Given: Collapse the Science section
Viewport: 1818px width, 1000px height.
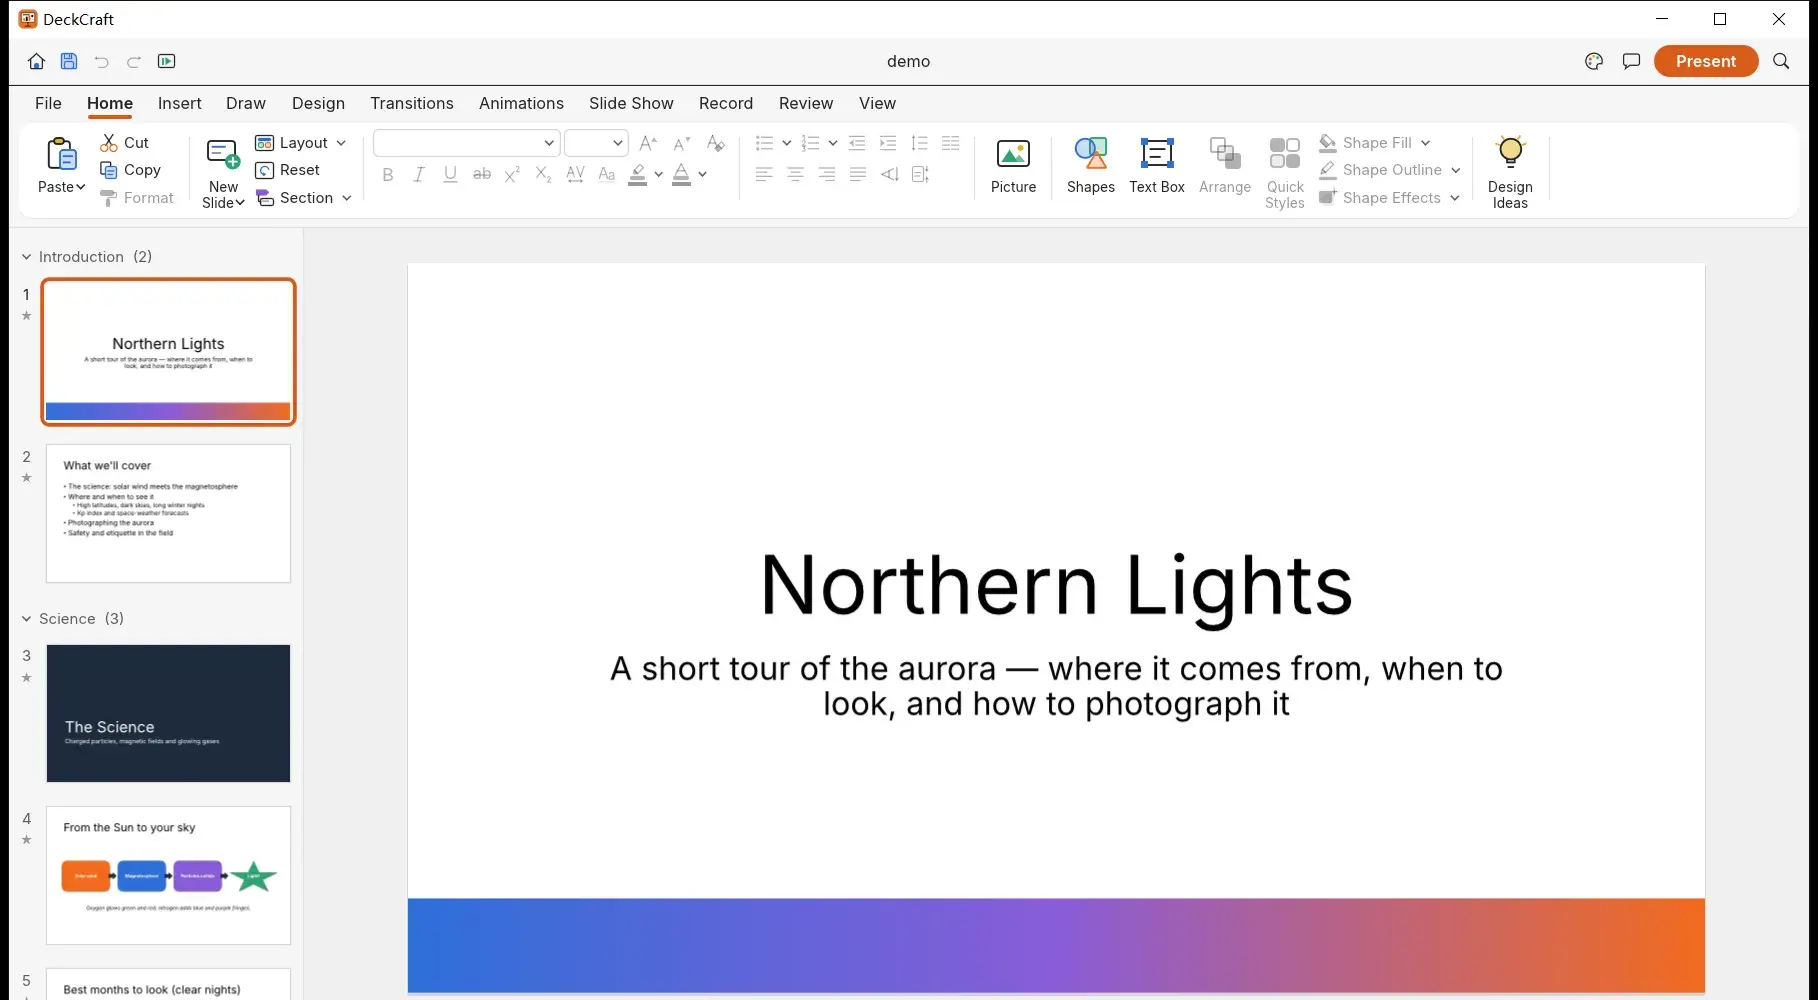Looking at the screenshot, I should click(x=27, y=619).
